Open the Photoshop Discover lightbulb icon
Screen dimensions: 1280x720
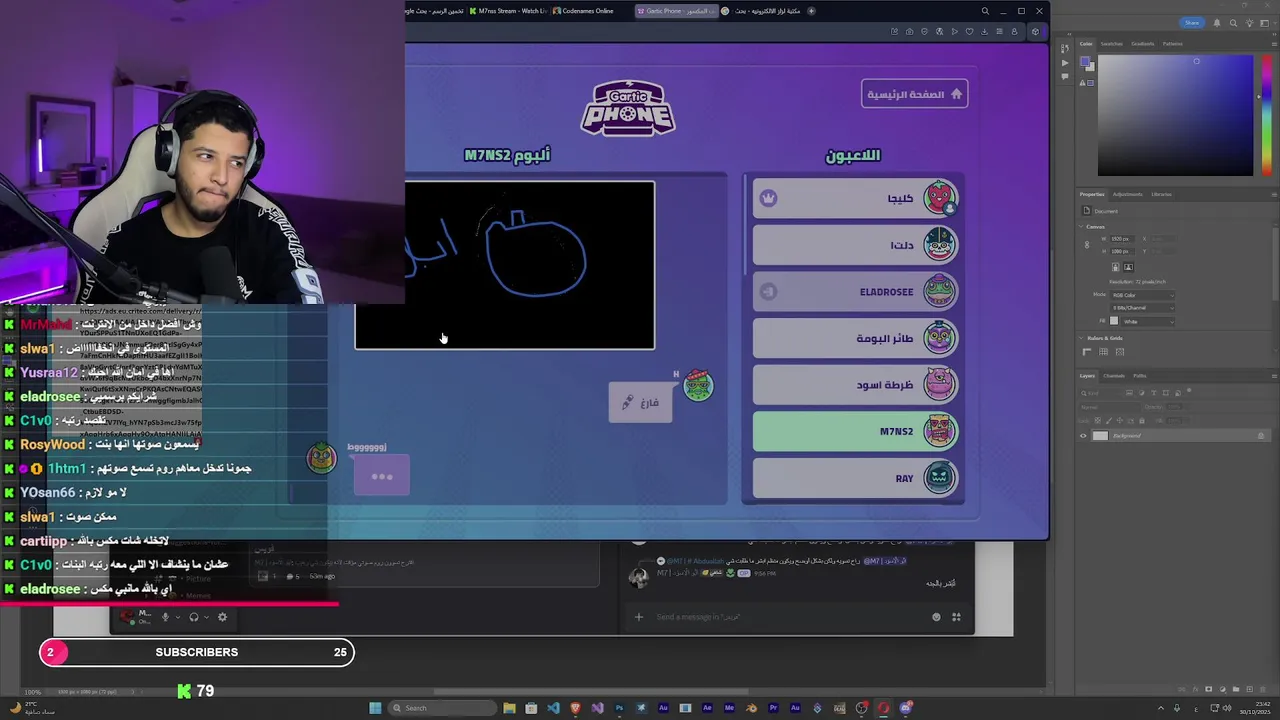click(x=1249, y=23)
